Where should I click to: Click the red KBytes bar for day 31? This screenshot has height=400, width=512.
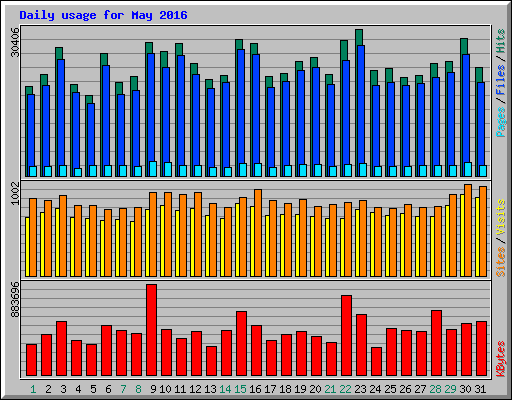tap(482, 349)
